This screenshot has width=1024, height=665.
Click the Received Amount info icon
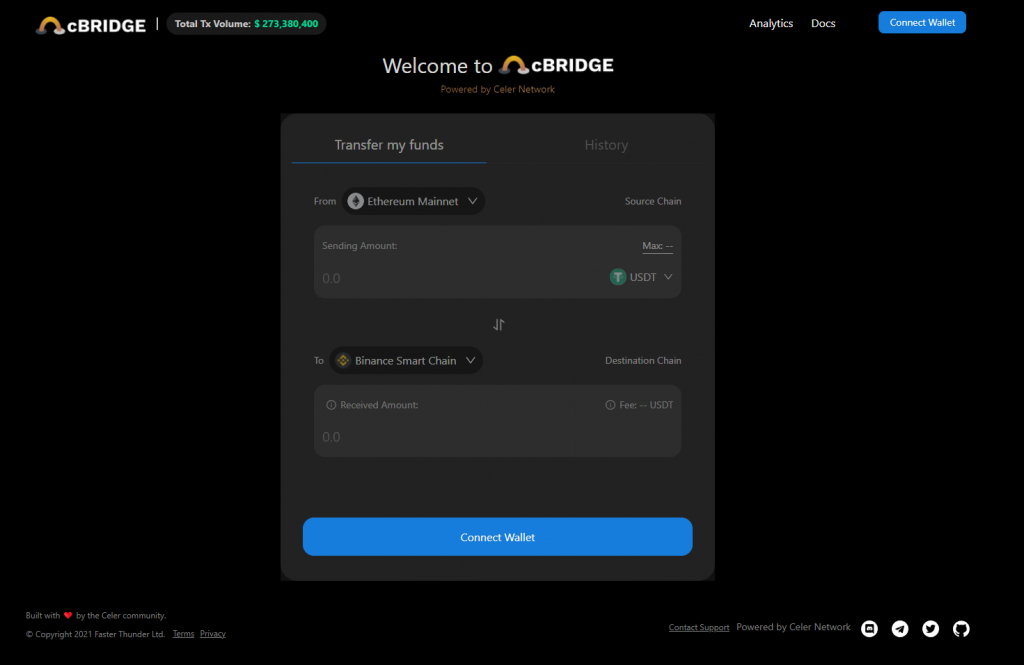(331, 405)
